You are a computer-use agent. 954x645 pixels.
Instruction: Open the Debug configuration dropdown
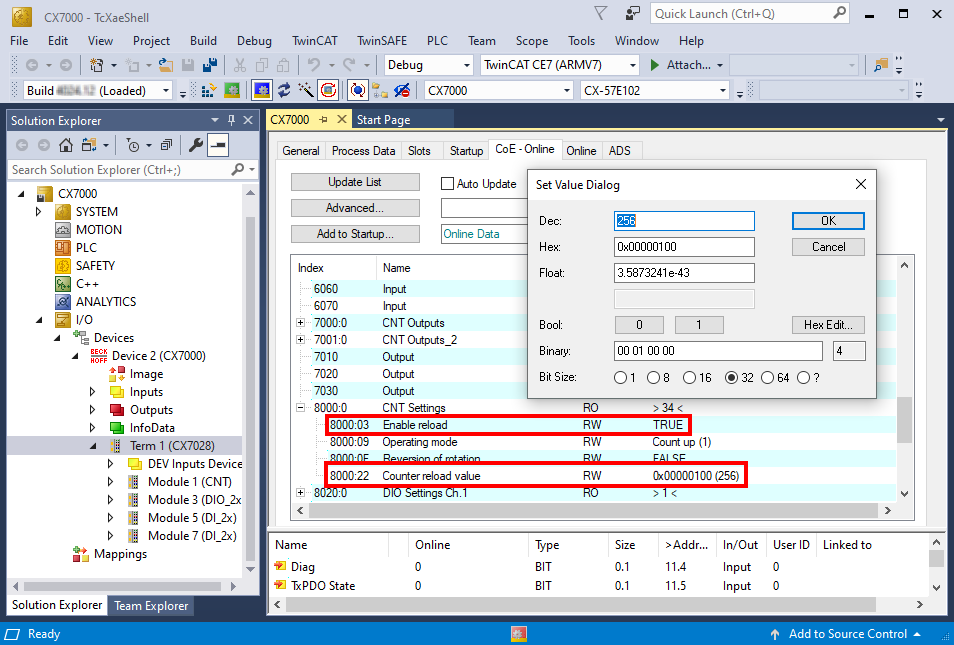click(467, 65)
